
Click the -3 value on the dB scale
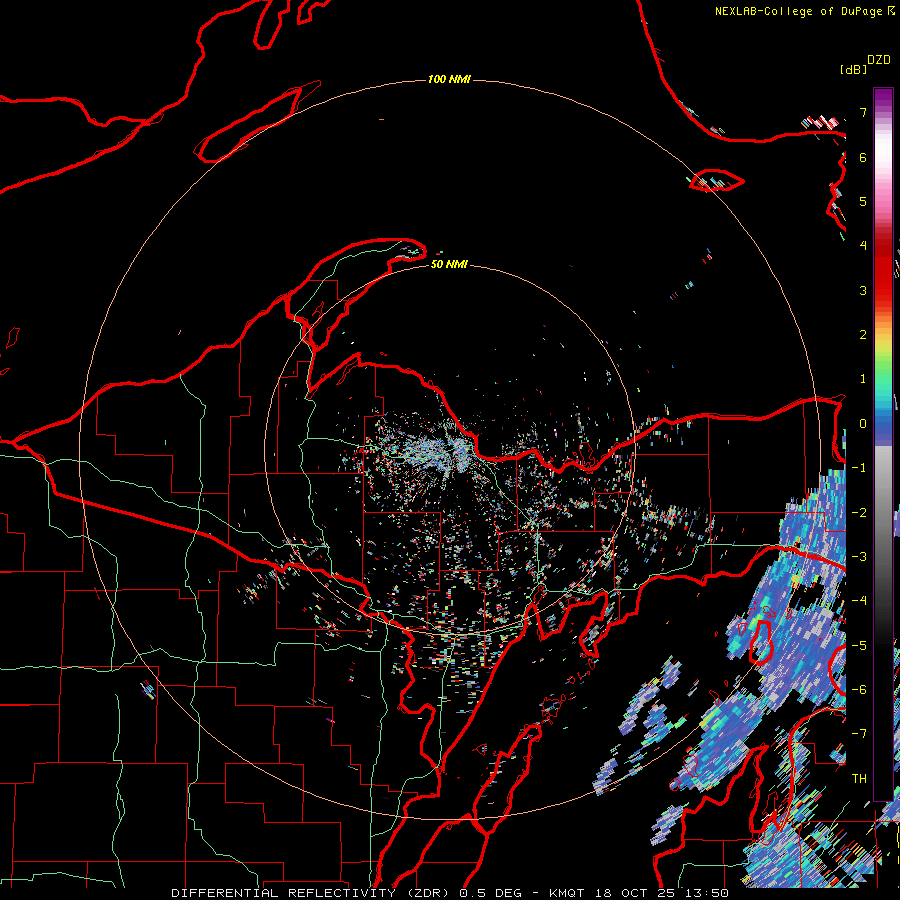tap(859, 556)
